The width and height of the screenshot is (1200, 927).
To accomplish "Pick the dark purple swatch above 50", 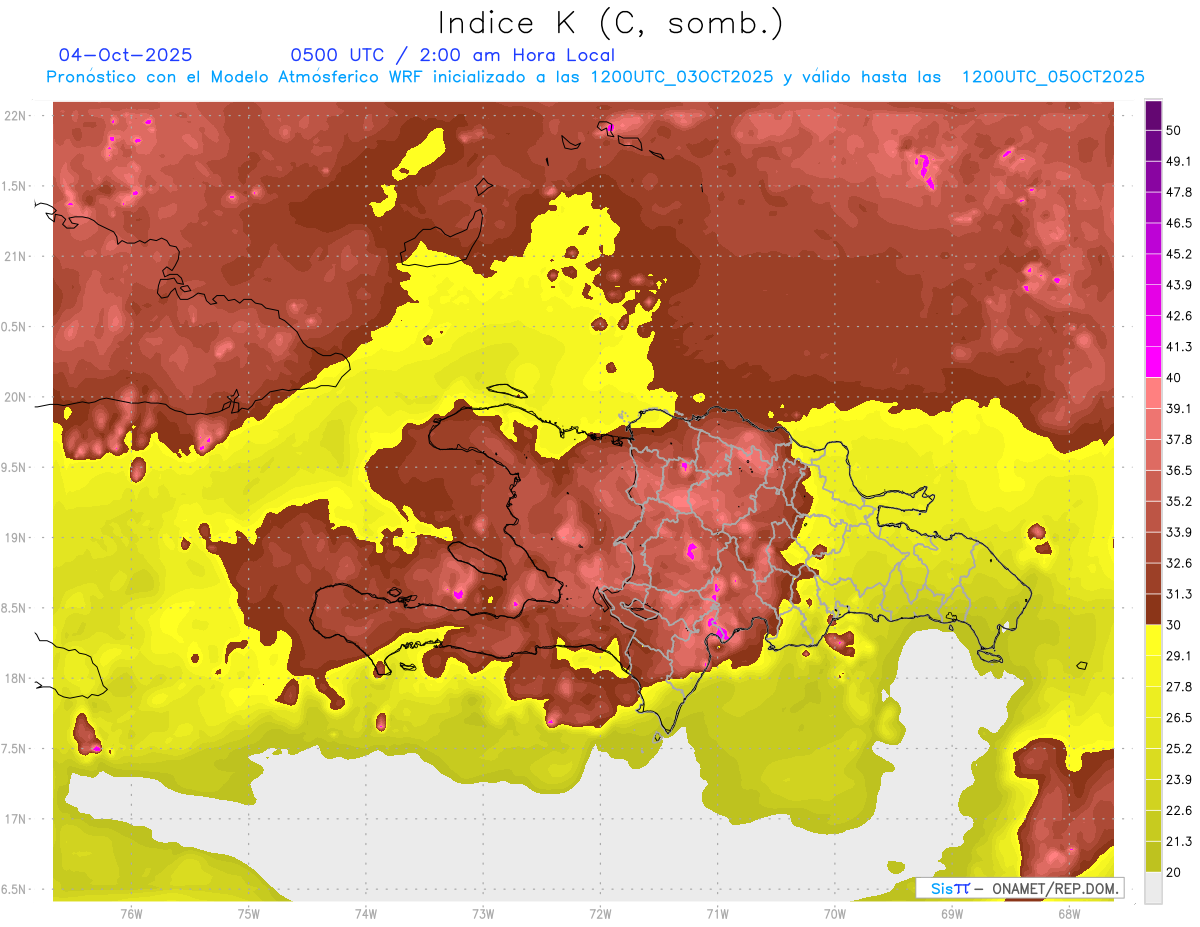I will coord(1153,115).
